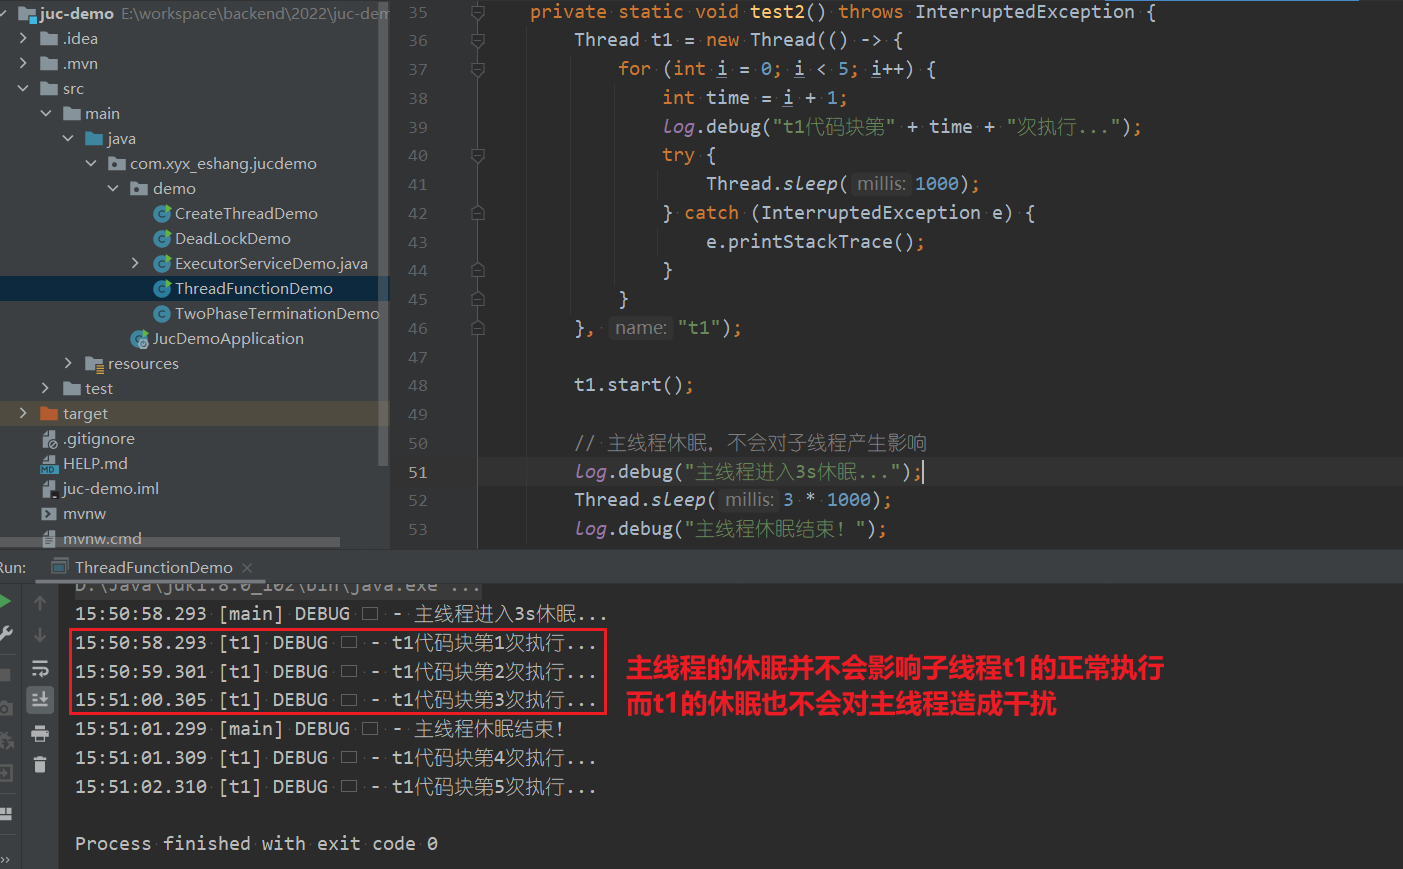Open CreateThreadDemo class

coord(246,213)
